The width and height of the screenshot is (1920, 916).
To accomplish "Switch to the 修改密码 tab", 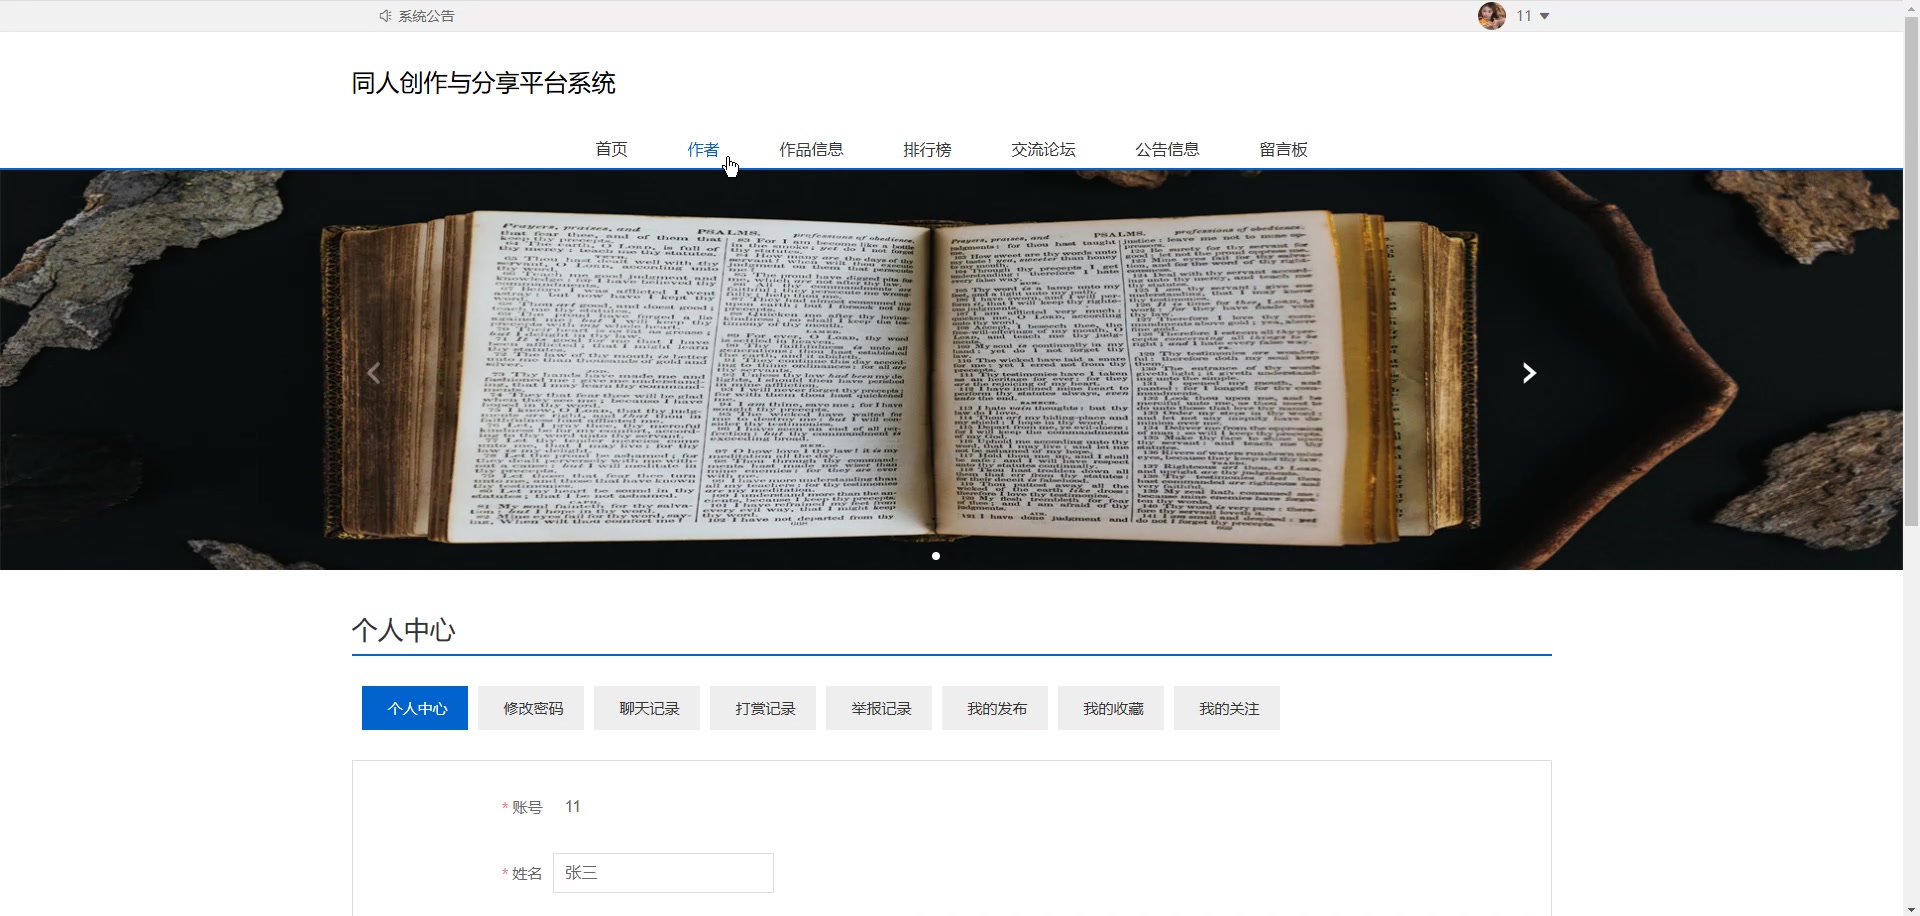I will tap(530, 707).
